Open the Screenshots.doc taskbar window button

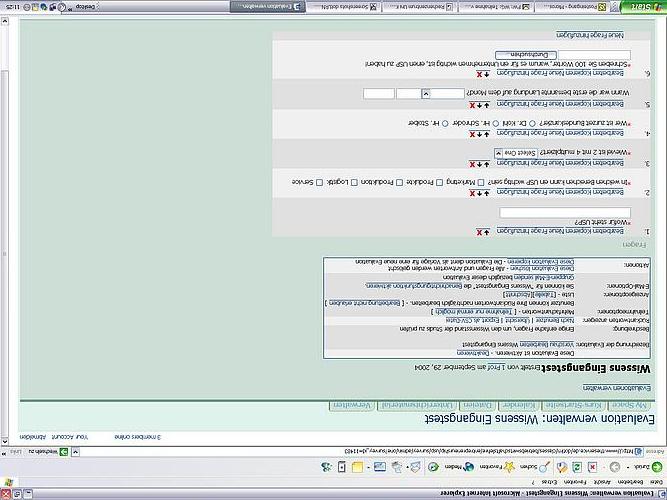click(x=343, y=7)
